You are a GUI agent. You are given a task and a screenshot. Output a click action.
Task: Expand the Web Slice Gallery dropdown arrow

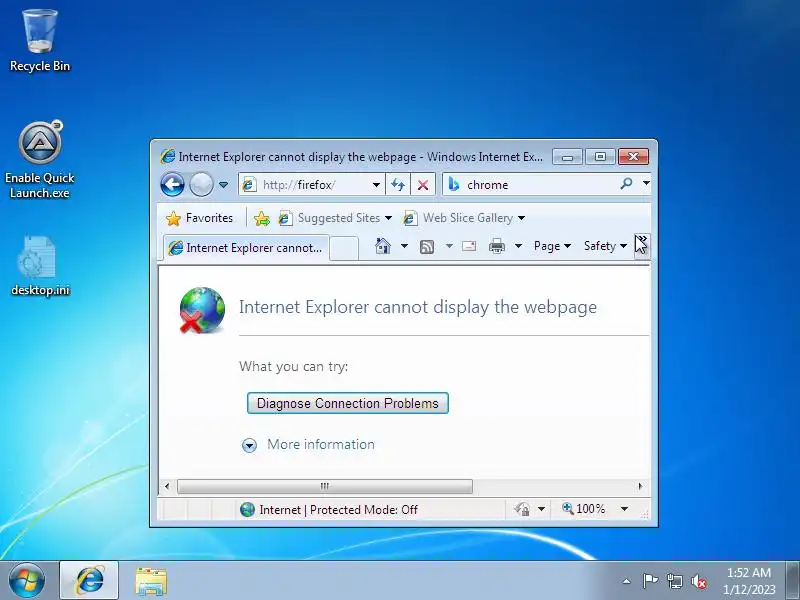pyautogui.click(x=521, y=218)
